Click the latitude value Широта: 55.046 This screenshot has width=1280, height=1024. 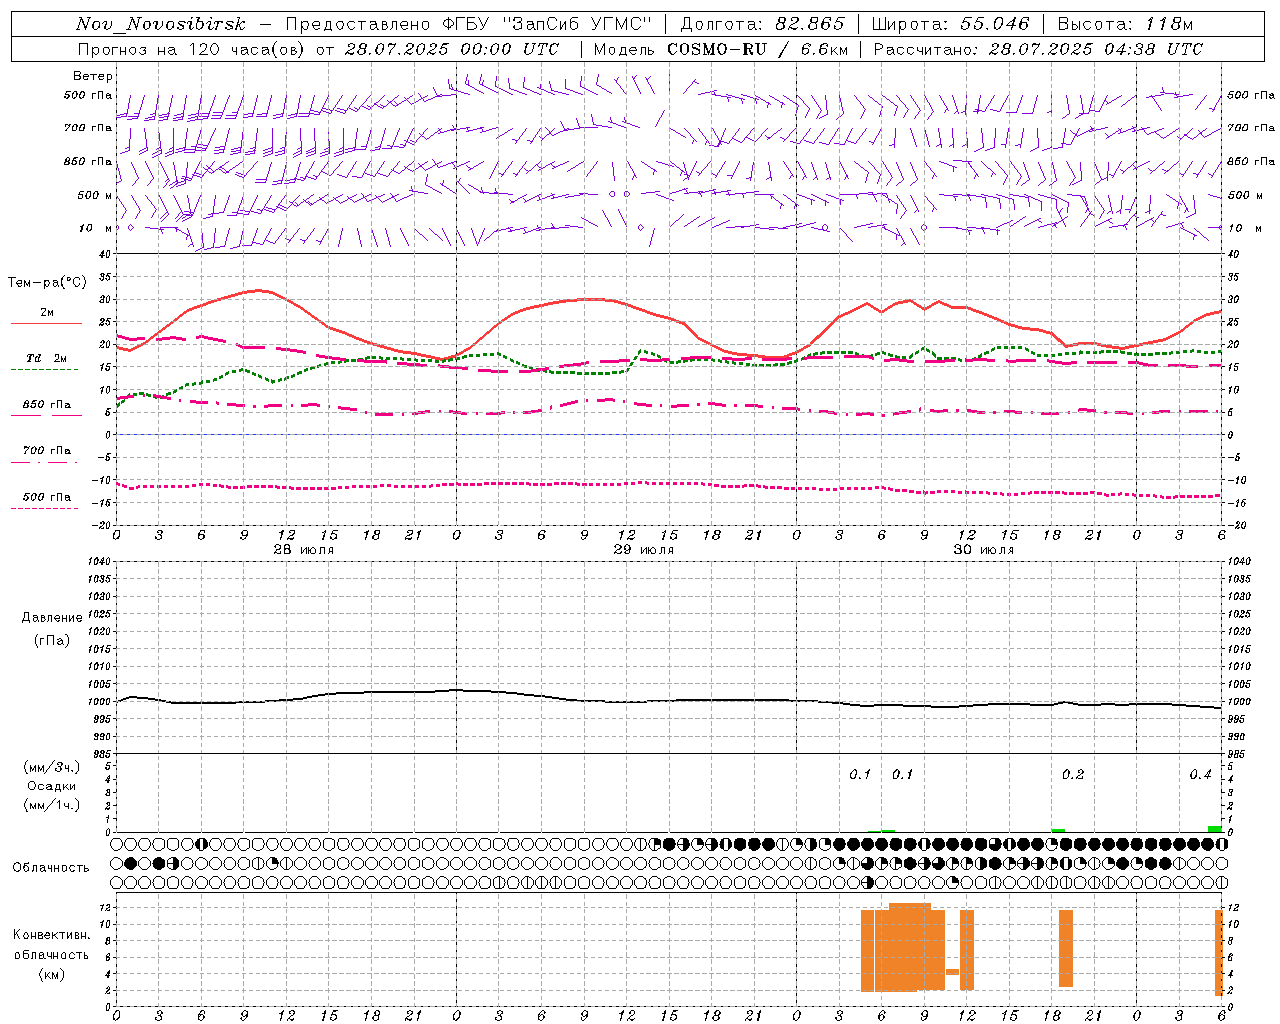(950, 24)
